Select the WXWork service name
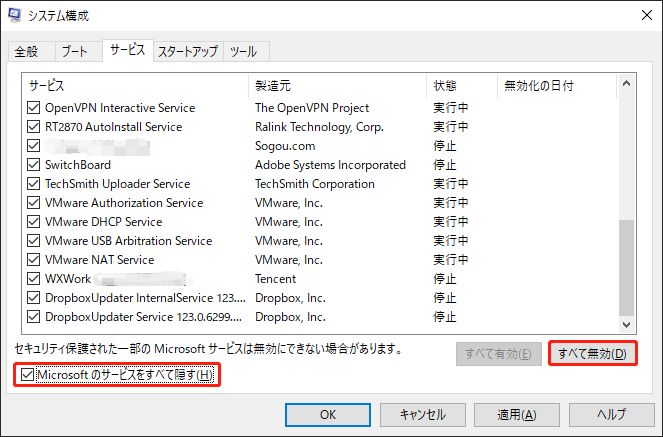Screen dimensions: 663x437 68,279
